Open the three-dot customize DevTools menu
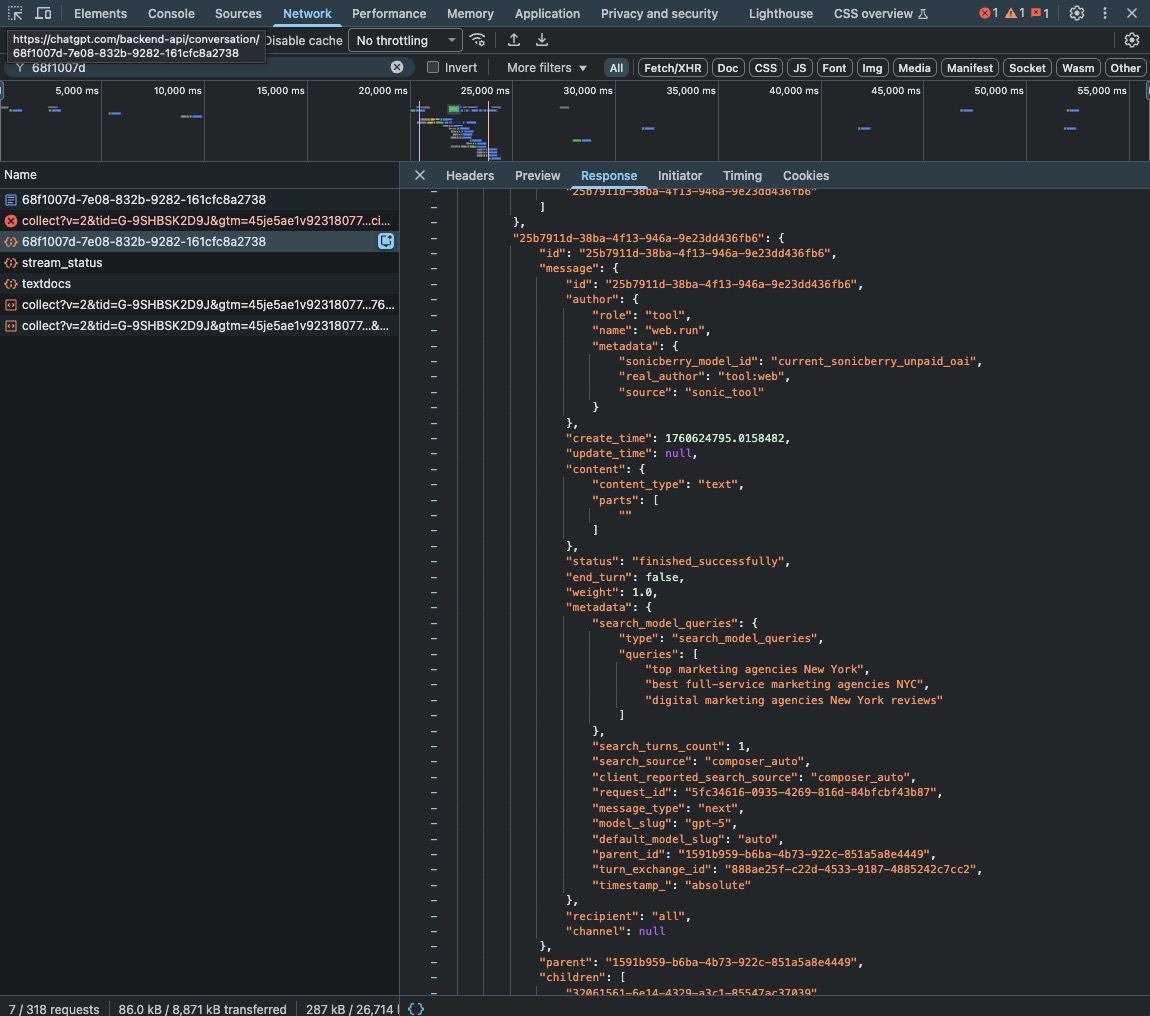 point(1105,13)
